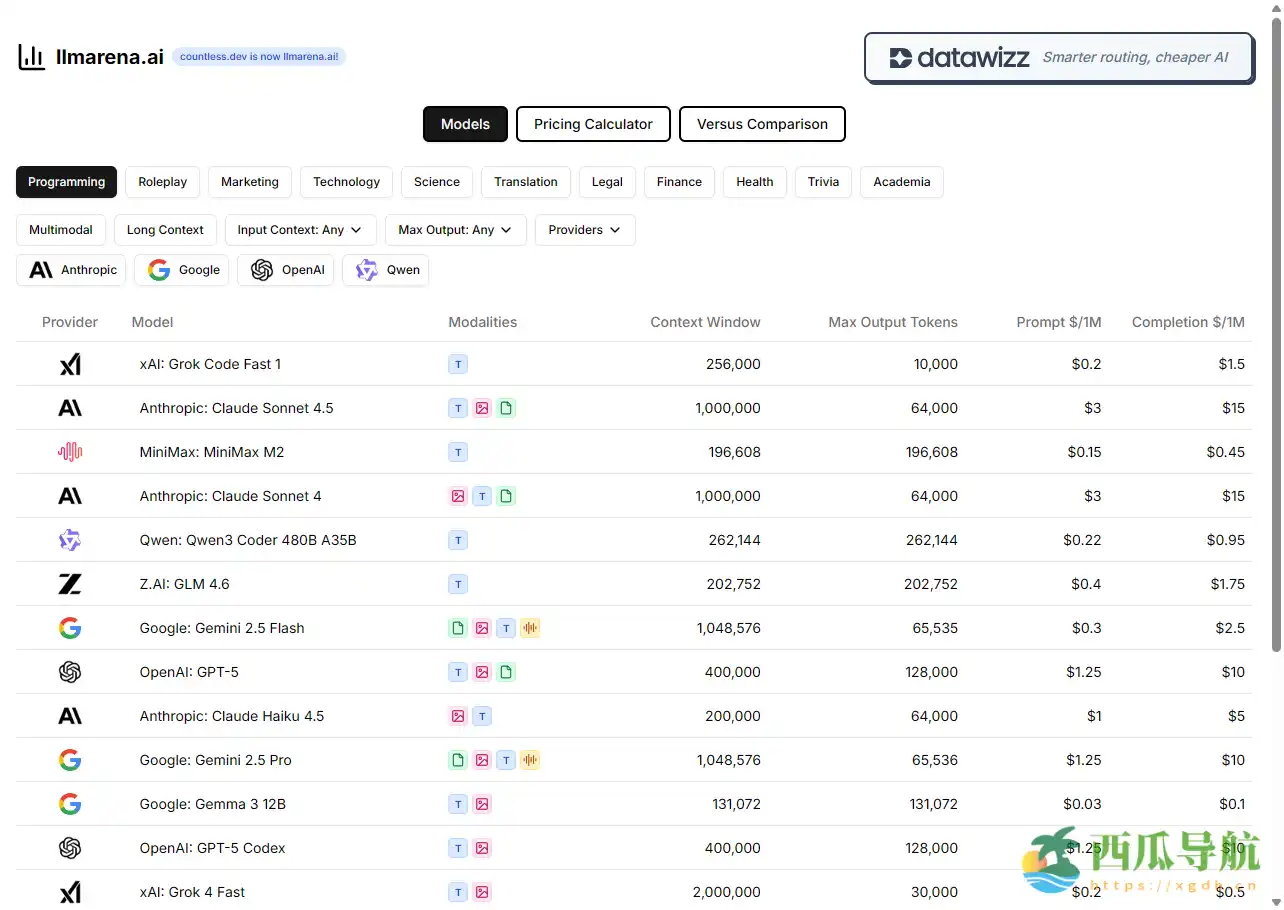The height and width of the screenshot is (910, 1284).
Task: Open the Providers dropdown
Action: click(585, 230)
